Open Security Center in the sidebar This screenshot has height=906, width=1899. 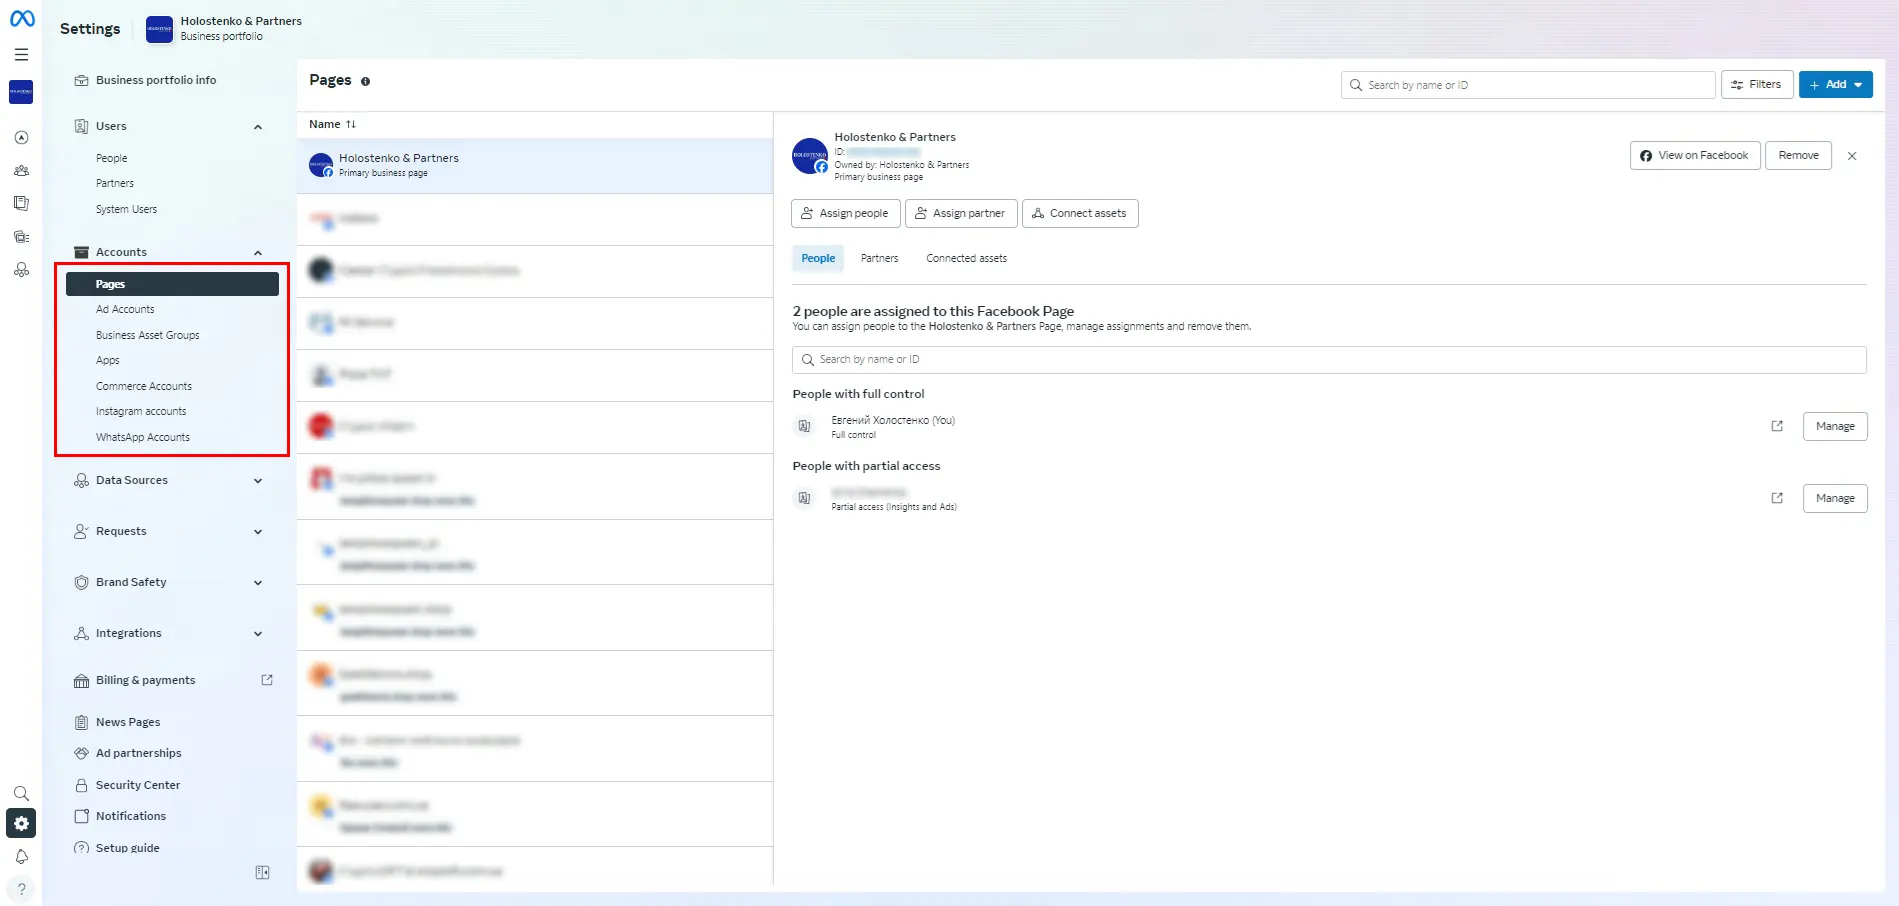[138, 785]
